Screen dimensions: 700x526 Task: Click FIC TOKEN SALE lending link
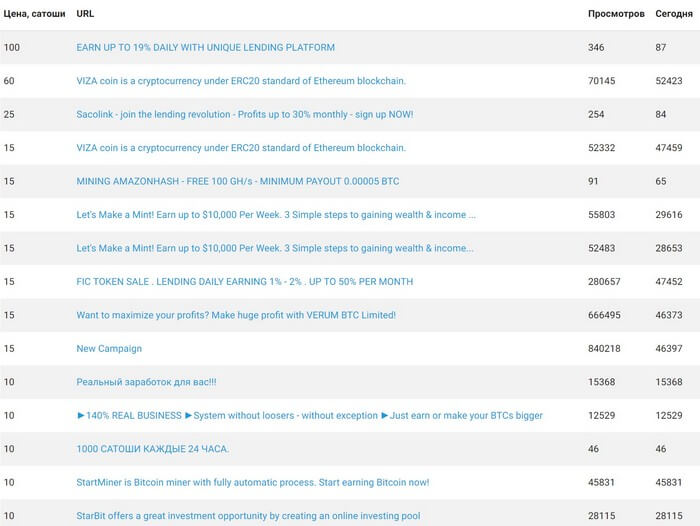[244, 282]
